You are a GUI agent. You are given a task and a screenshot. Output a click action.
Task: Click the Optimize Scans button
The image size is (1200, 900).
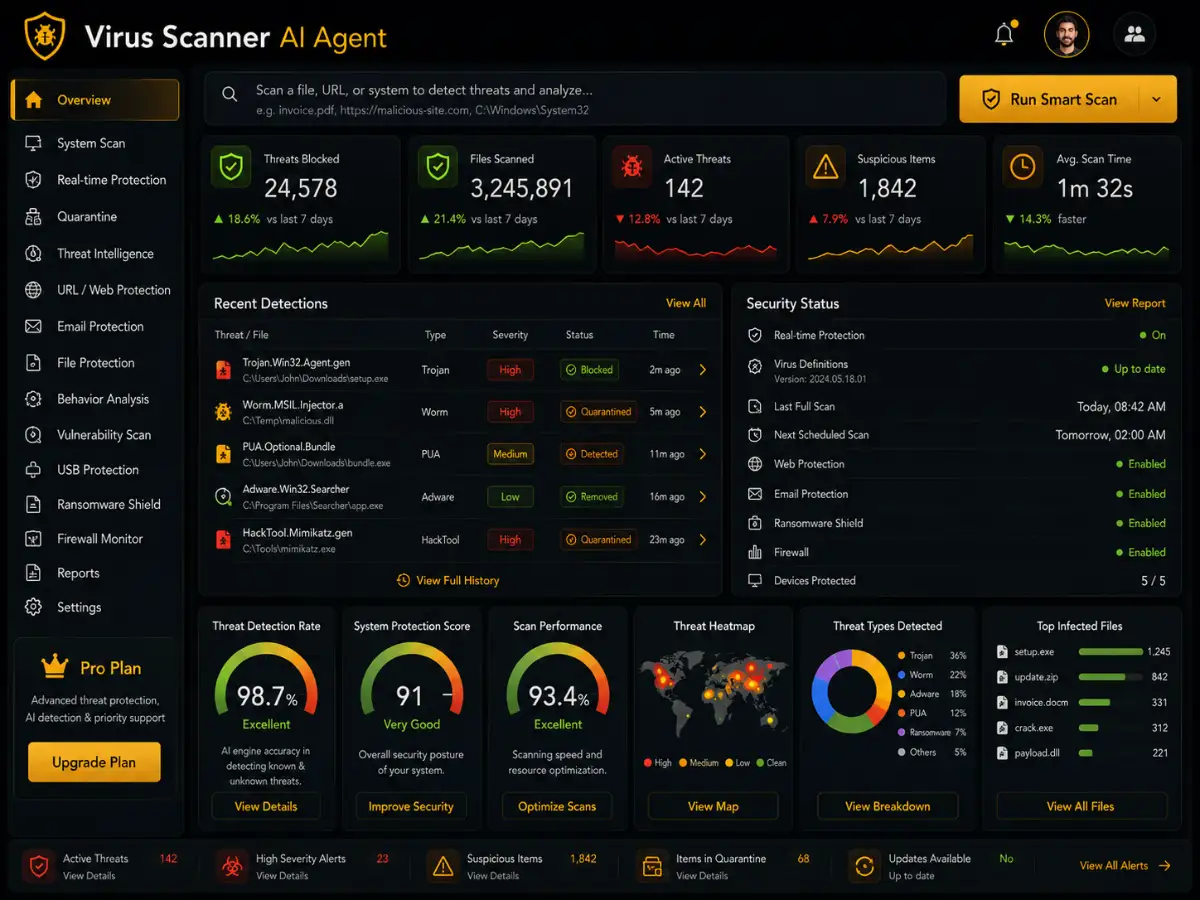click(557, 807)
